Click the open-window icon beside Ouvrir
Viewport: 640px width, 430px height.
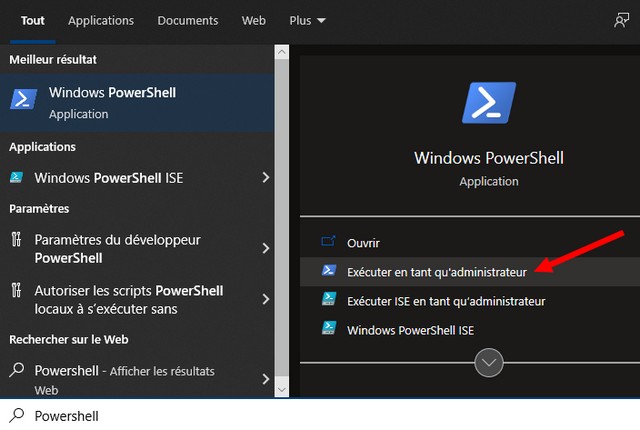coord(329,241)
